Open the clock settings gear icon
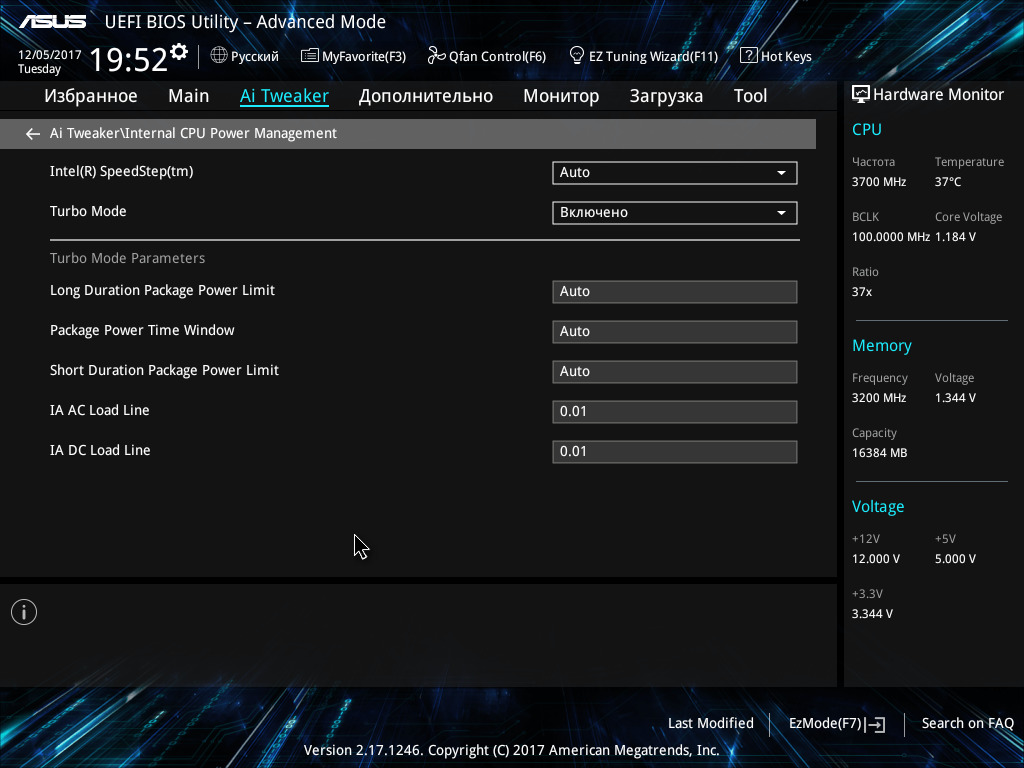The image size is (1024, 768). (x=178, y=52)
